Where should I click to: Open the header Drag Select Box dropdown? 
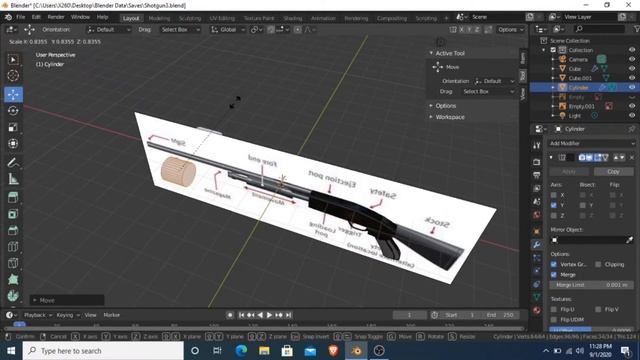180,29
